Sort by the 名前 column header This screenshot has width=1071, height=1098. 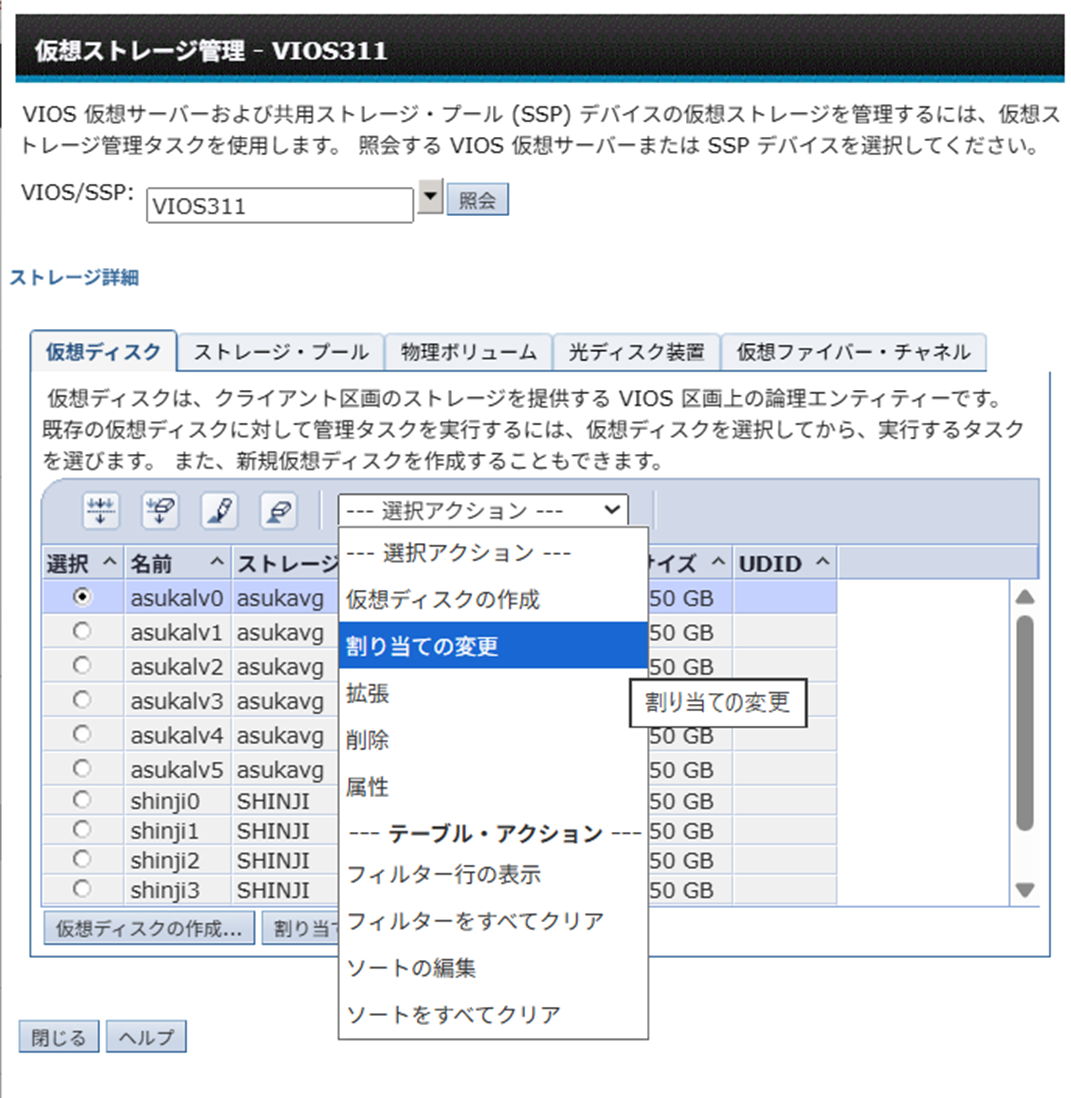[x=177, y=563]
